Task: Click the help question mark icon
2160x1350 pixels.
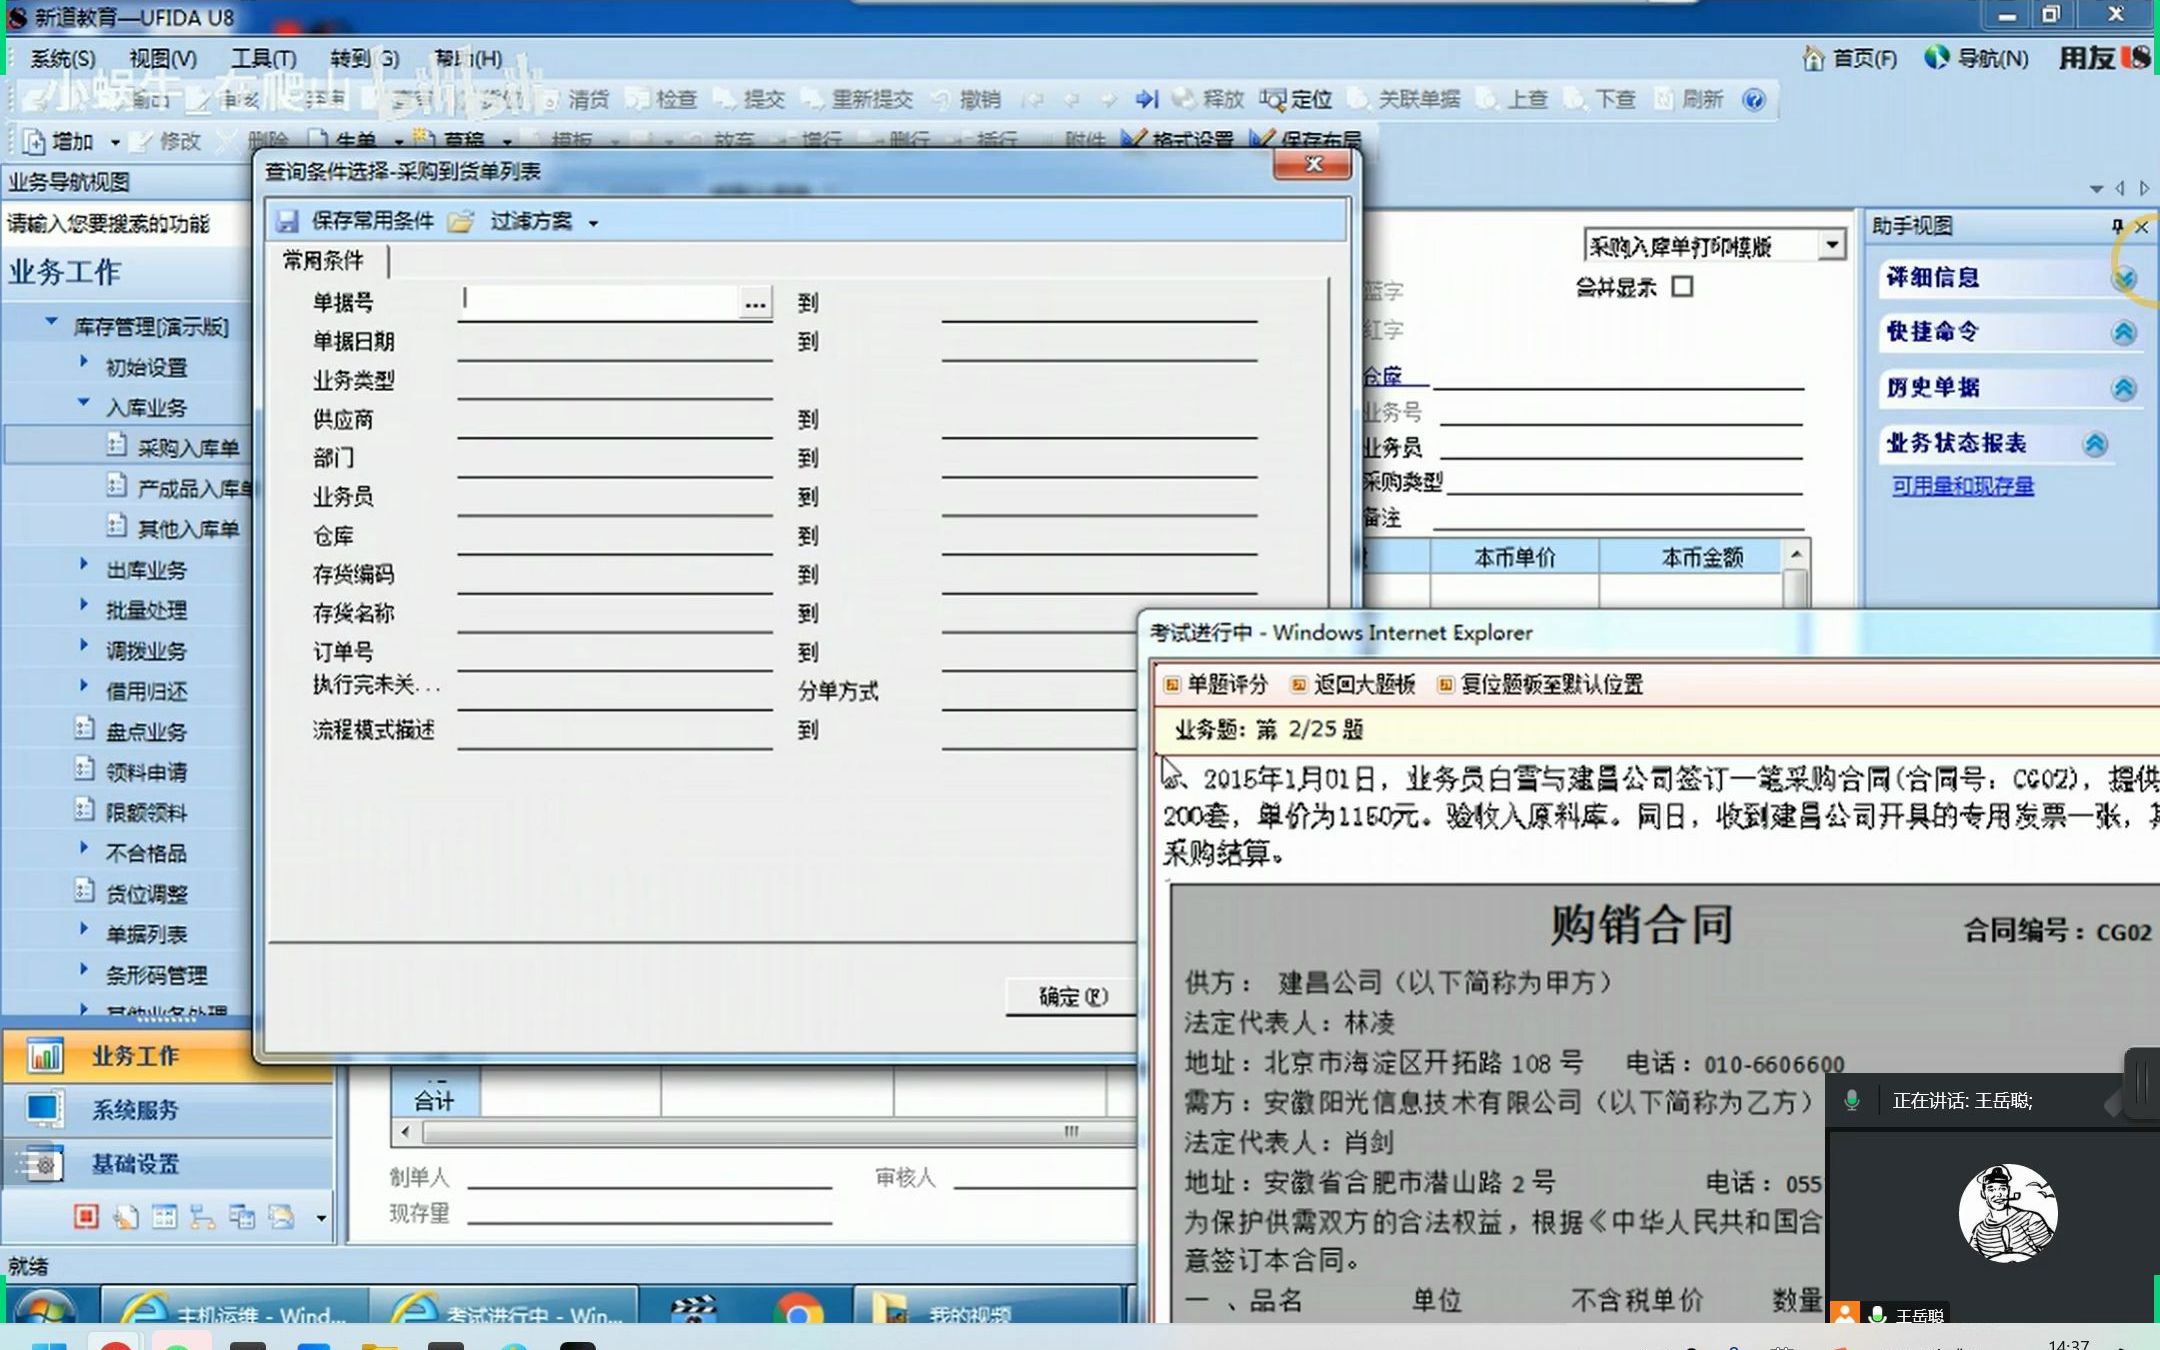Action: click(x=1754, y=99)
